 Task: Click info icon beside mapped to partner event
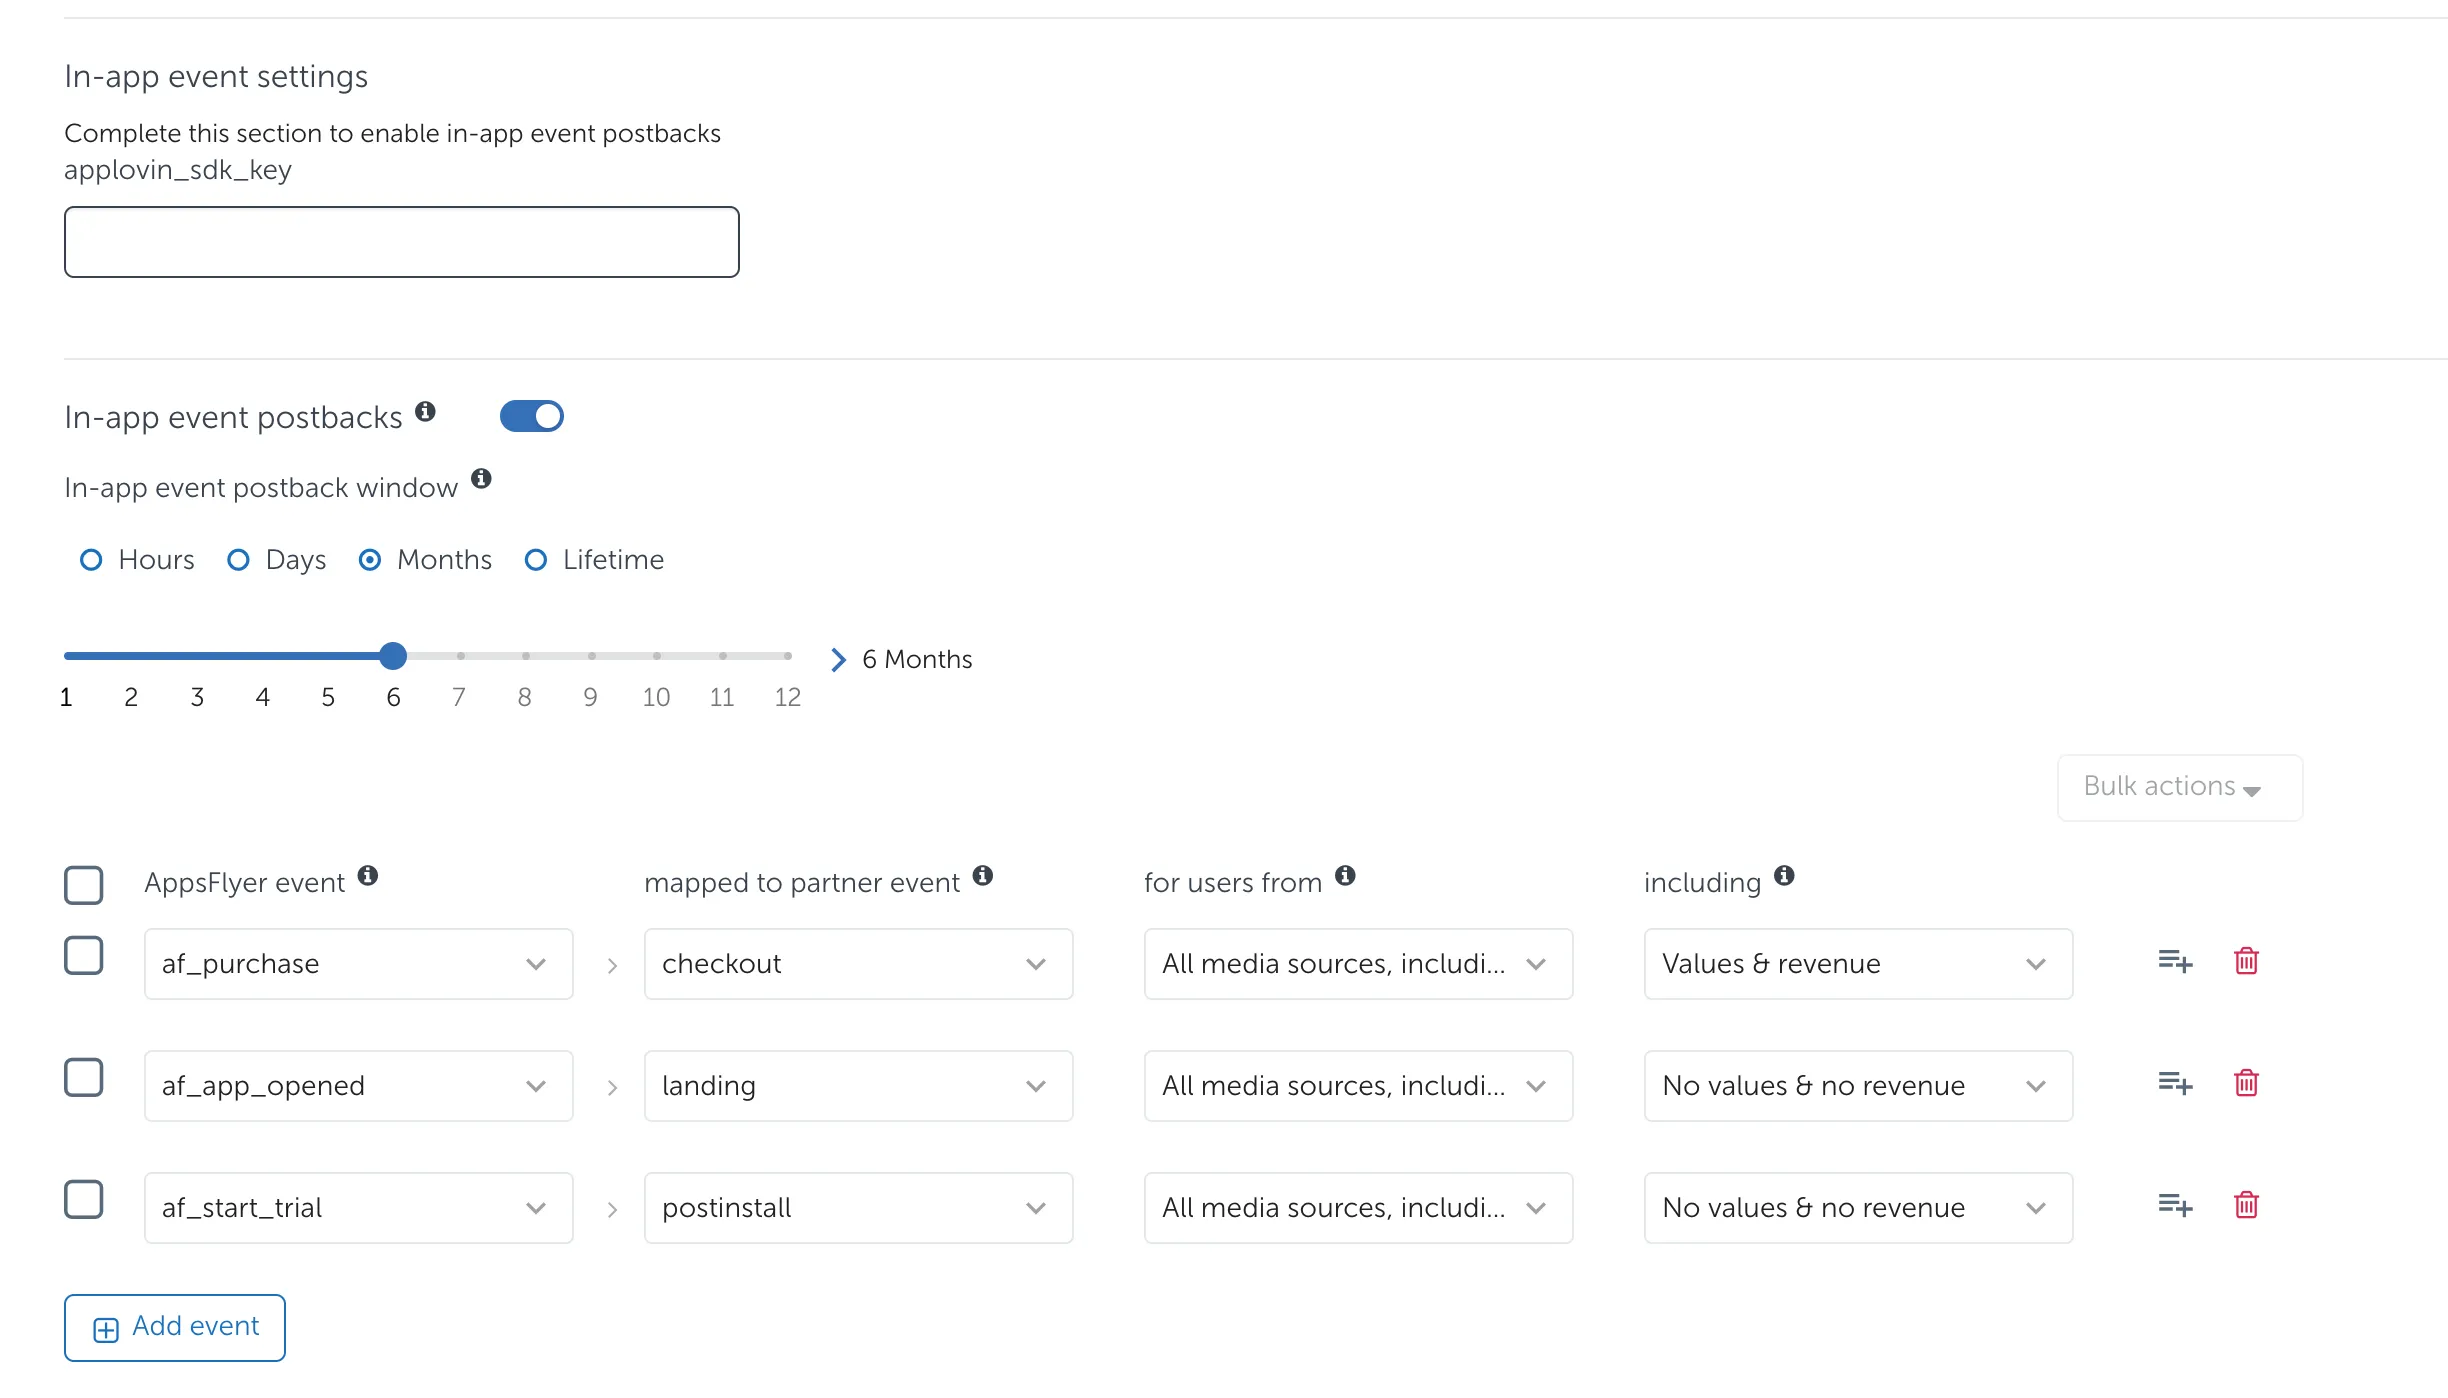coord(983,875)
